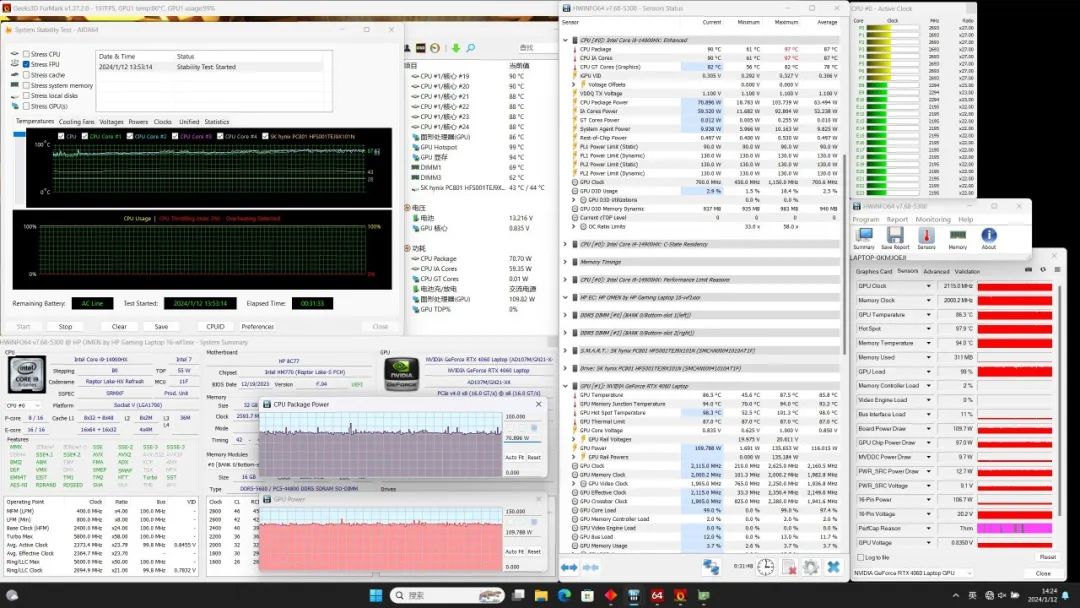Click the network computers icon in Sensors Status
This screenshot has height=608, width=1080.
tap(711, 567)
